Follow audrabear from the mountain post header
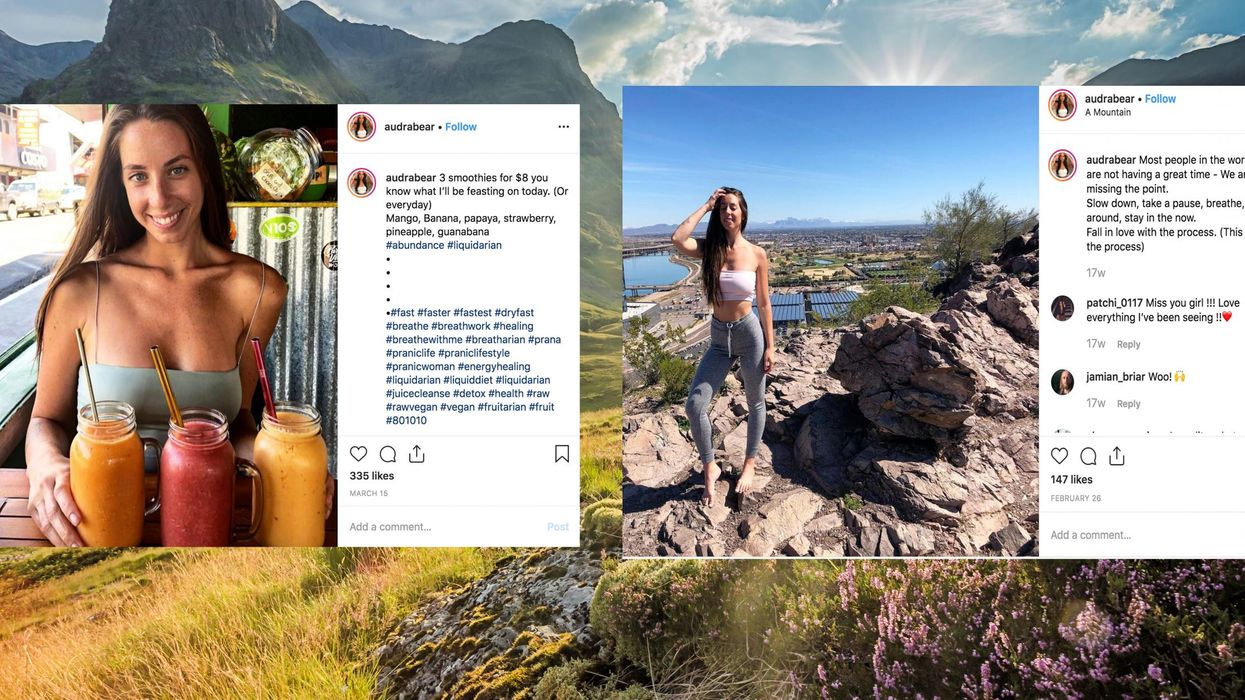 coord(1161,99)
